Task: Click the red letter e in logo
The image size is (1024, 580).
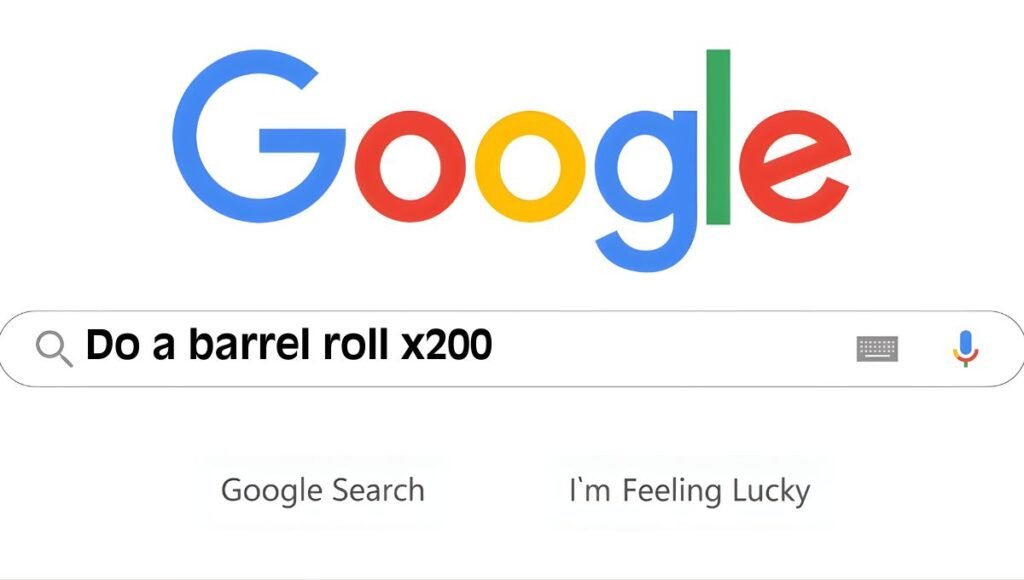Action: point(795,167)
